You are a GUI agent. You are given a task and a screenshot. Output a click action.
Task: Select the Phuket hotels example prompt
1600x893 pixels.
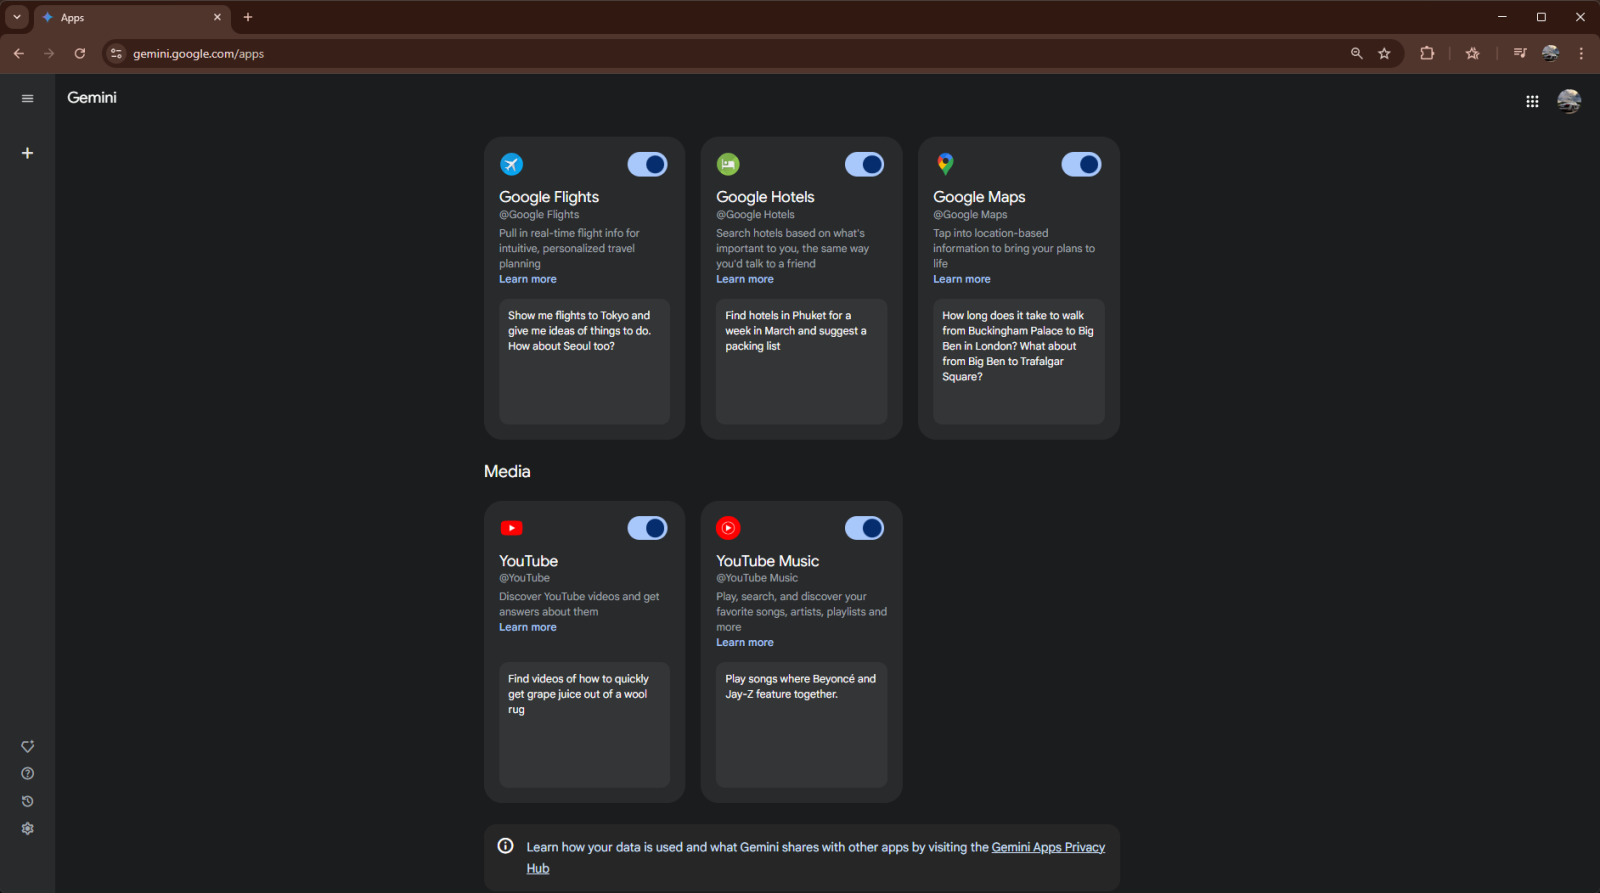pos(801,361)
